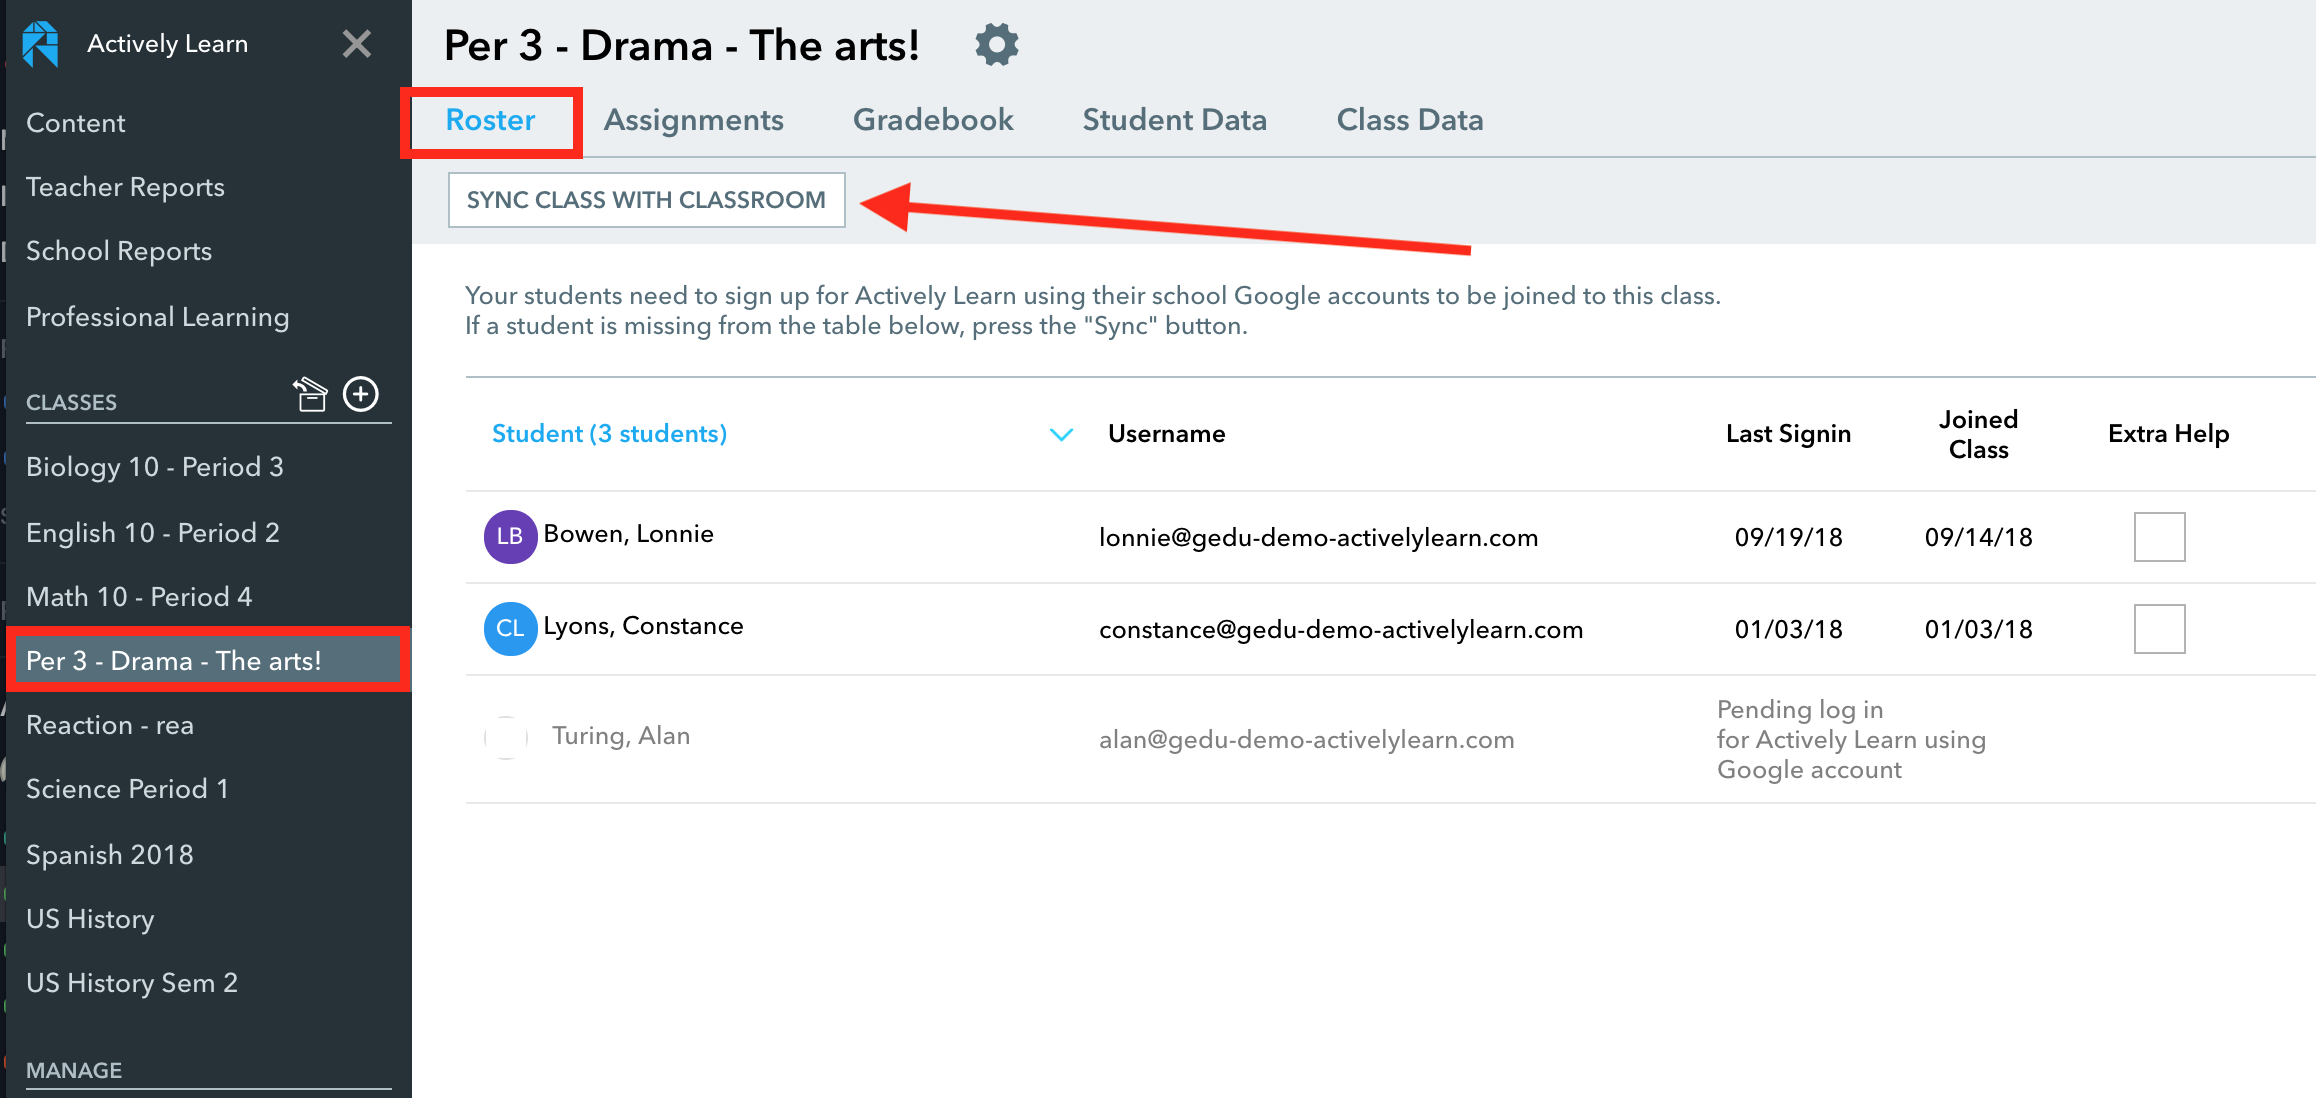2316x1098 pixels.
Task: Select the US History class
Action: pyautogui.click(x=90, y=919)
